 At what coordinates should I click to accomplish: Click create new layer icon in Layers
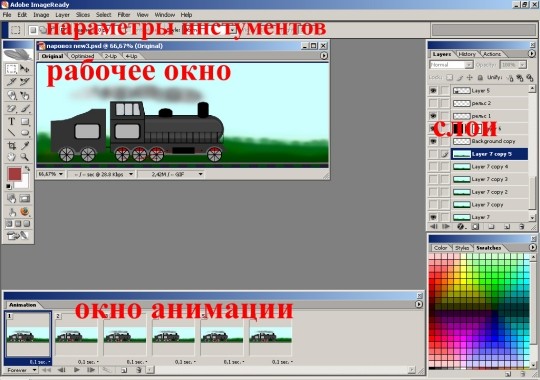507,227
